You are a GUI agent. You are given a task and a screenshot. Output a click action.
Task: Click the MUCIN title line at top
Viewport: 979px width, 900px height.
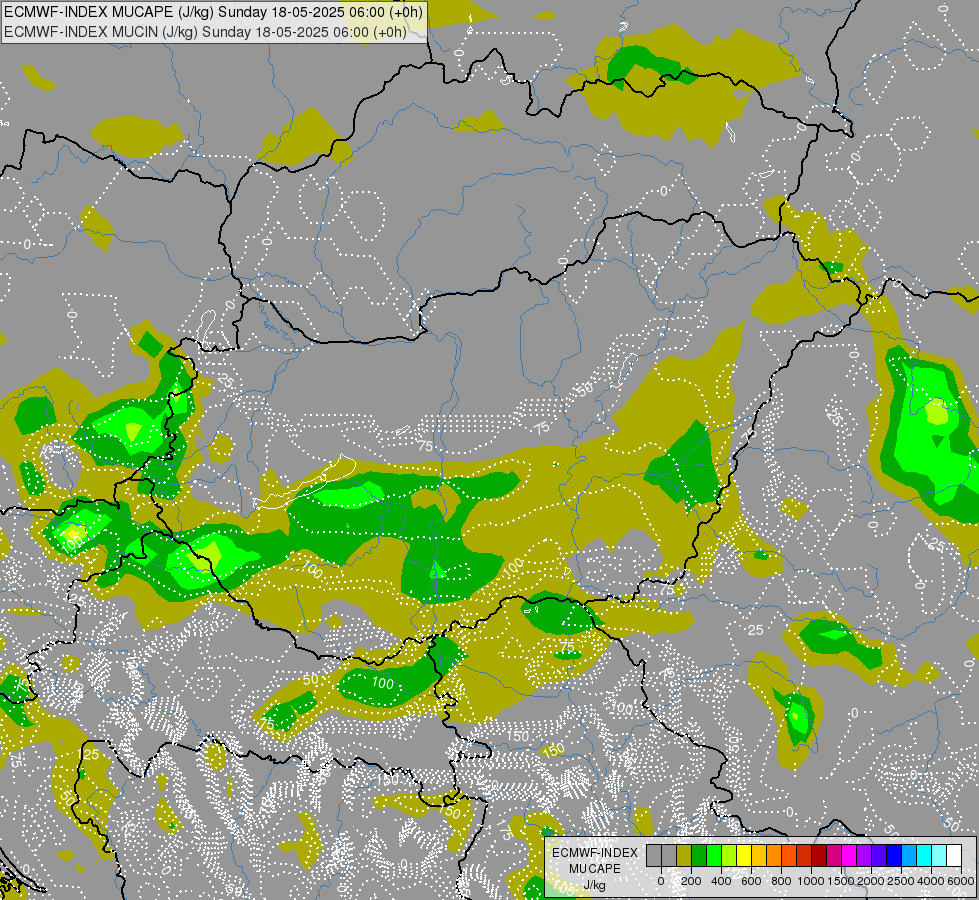click(205, 31)
